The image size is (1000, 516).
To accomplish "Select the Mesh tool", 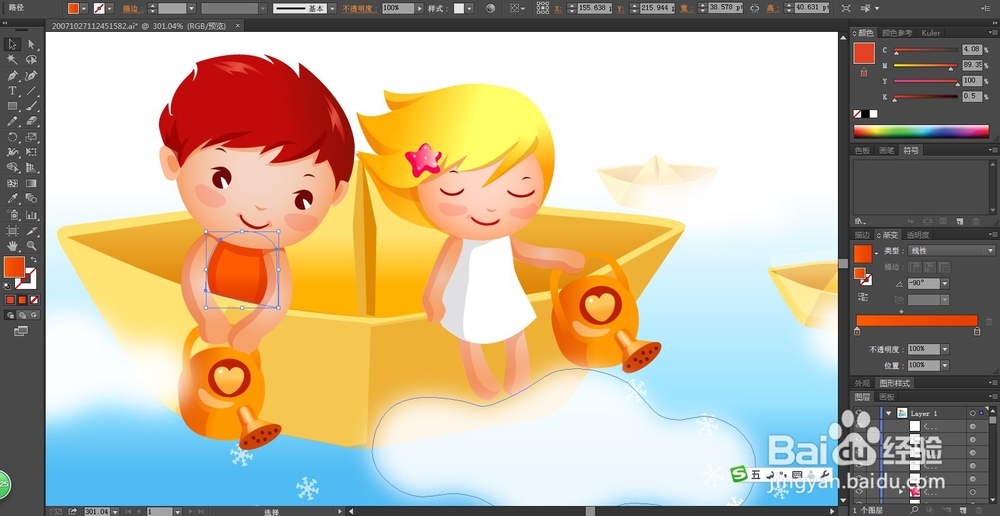I will pos(12,184).
